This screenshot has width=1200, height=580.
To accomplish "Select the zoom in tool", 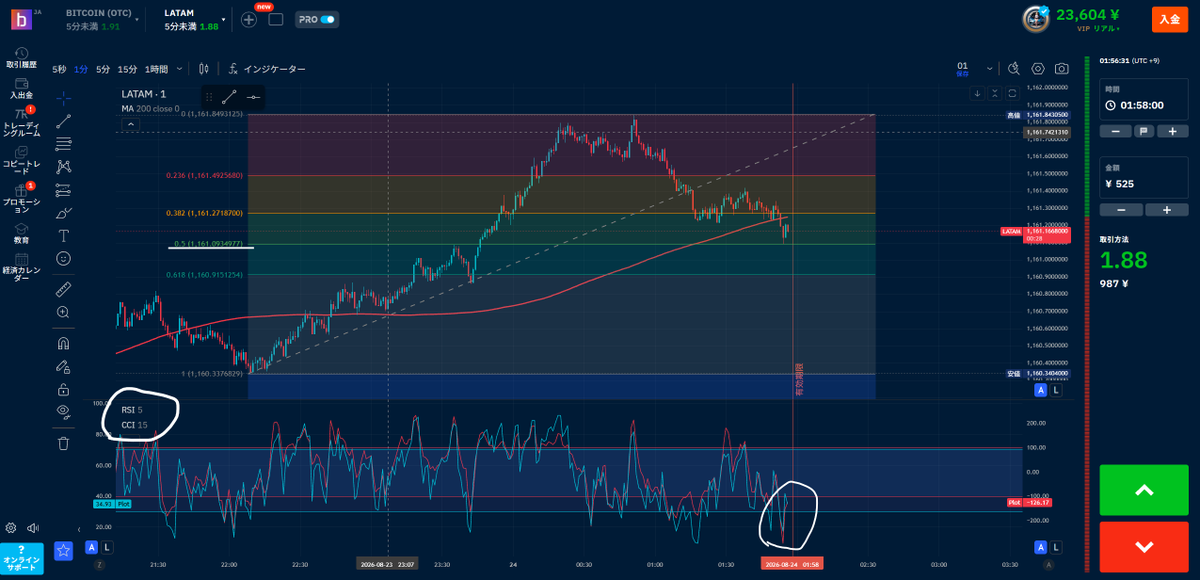I will [x=63, y=312].
